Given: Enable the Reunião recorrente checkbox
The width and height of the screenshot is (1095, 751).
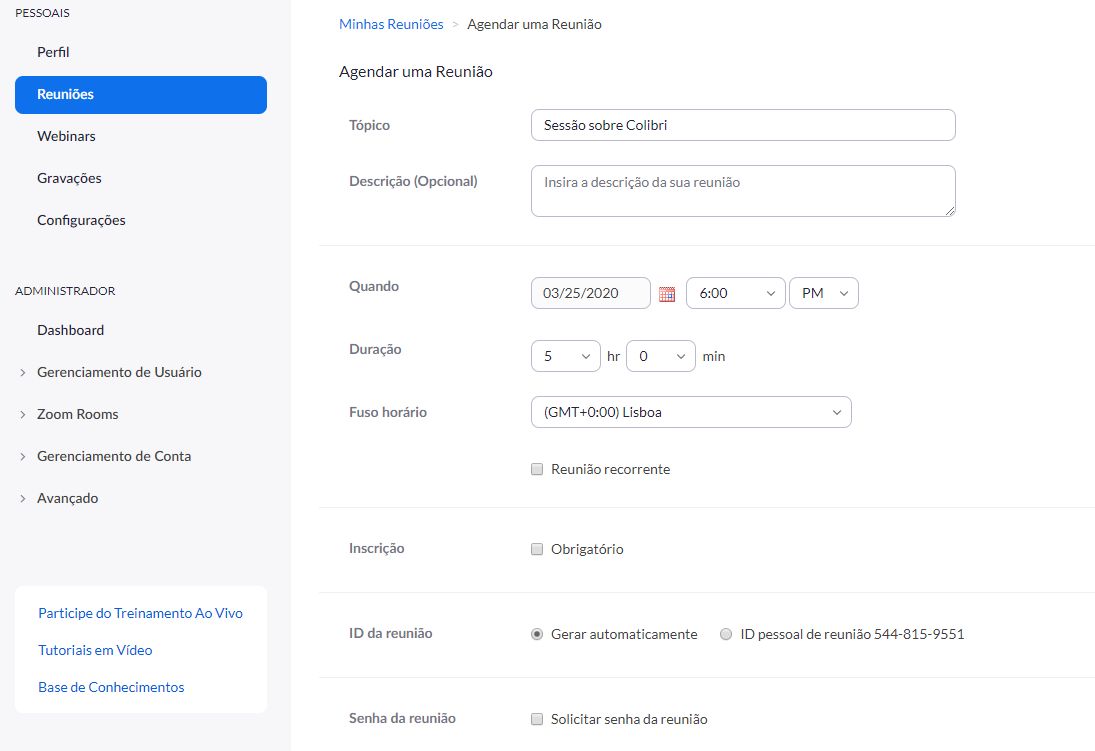Looking at the screenshot, I should tap(537, 469).
